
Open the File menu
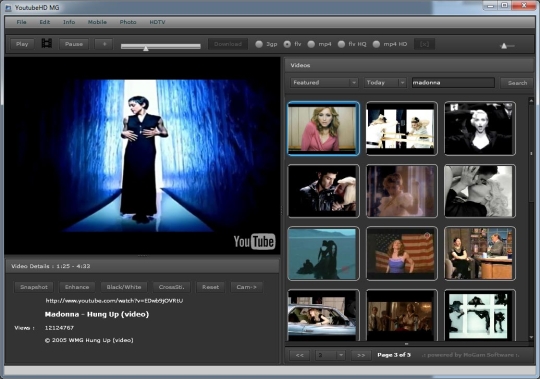click(21, 22)
